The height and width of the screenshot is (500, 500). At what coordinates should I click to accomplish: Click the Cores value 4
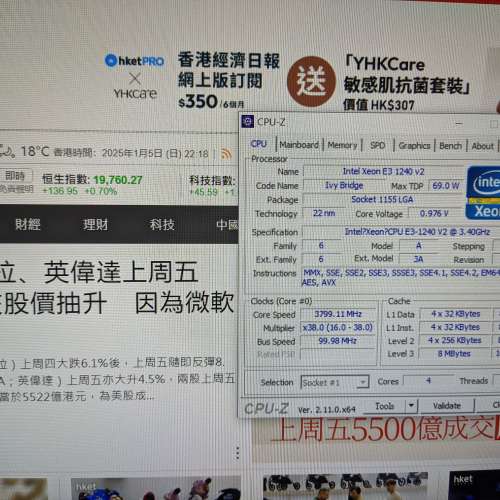click(x=428, y=381)
